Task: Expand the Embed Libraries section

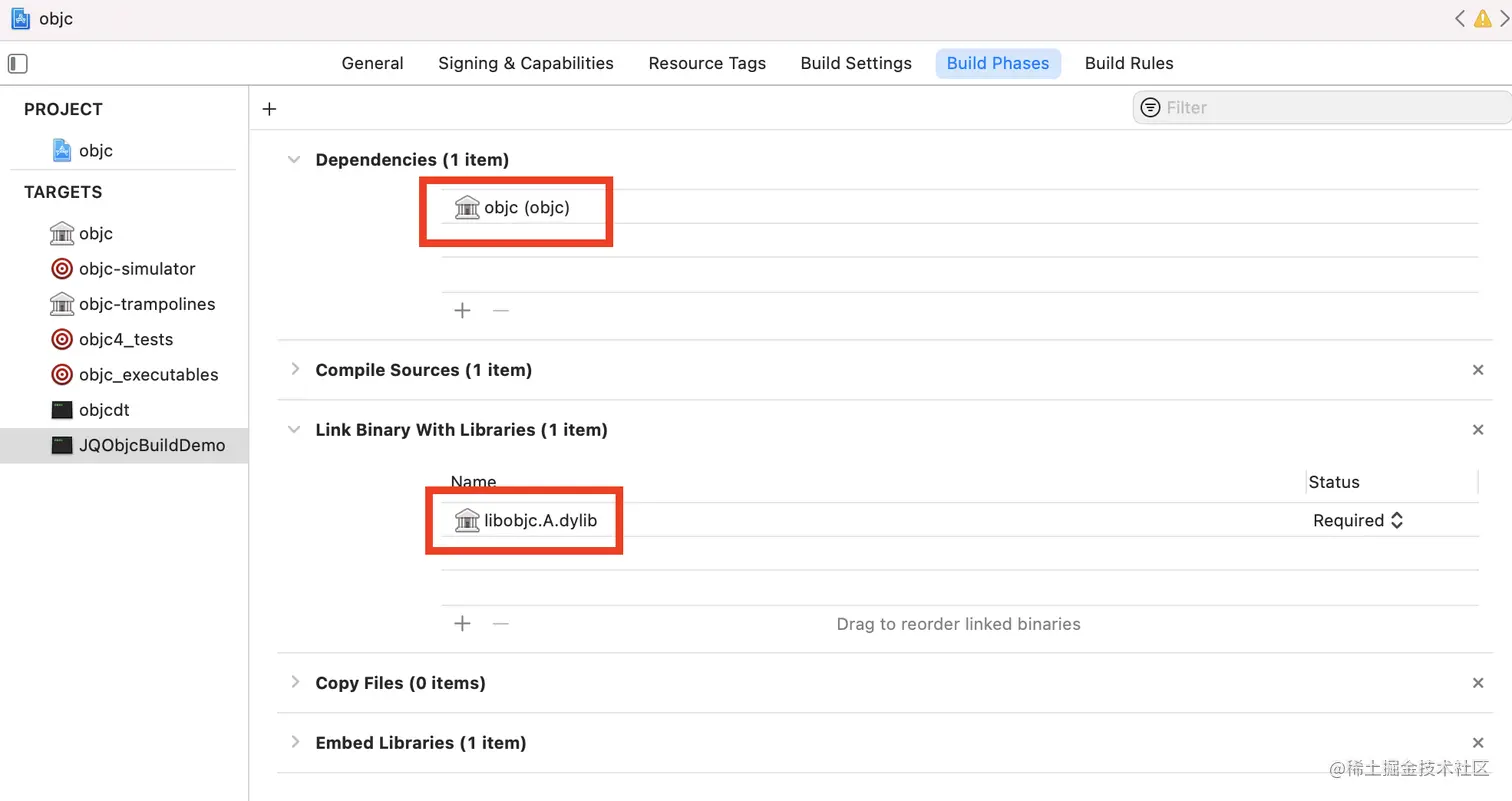Action: [294, 742]
